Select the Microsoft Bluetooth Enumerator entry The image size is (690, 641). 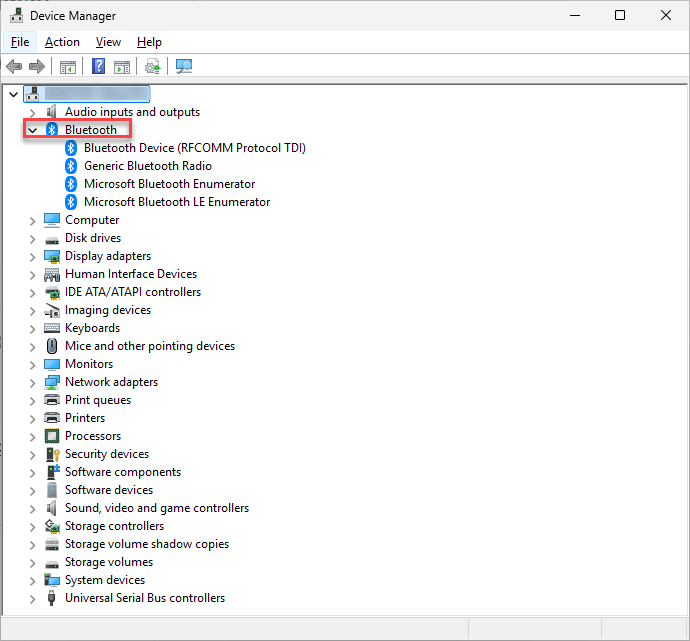click(x=169, y=184)
